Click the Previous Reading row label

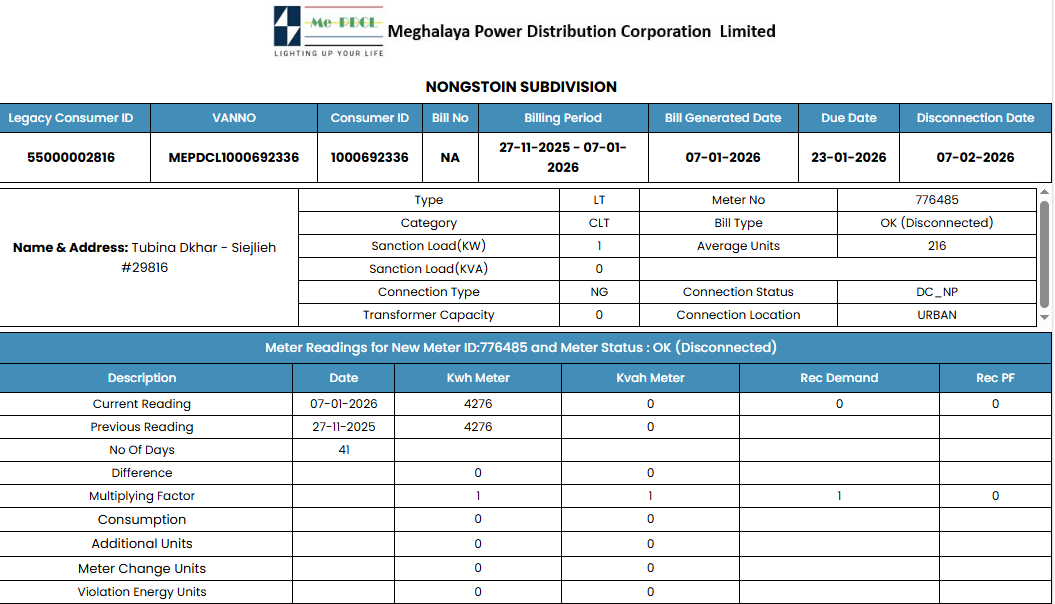(x=142, y=426)
